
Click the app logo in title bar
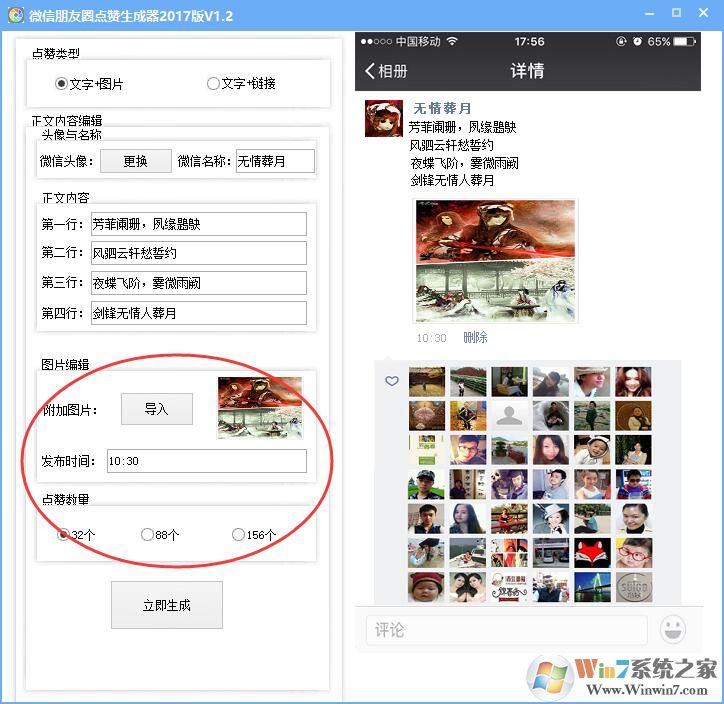[x=15, y=15]
